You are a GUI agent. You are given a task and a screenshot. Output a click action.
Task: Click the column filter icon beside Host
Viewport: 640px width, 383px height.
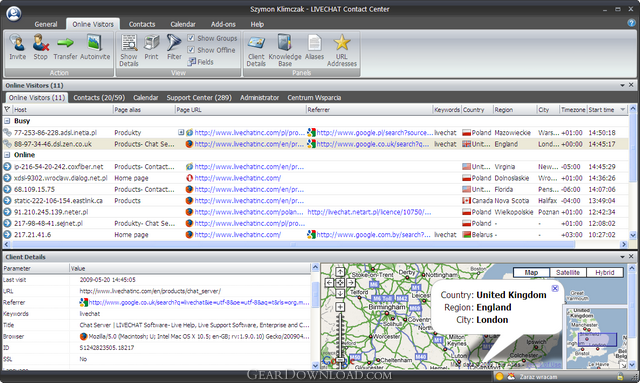pos(7,109)
